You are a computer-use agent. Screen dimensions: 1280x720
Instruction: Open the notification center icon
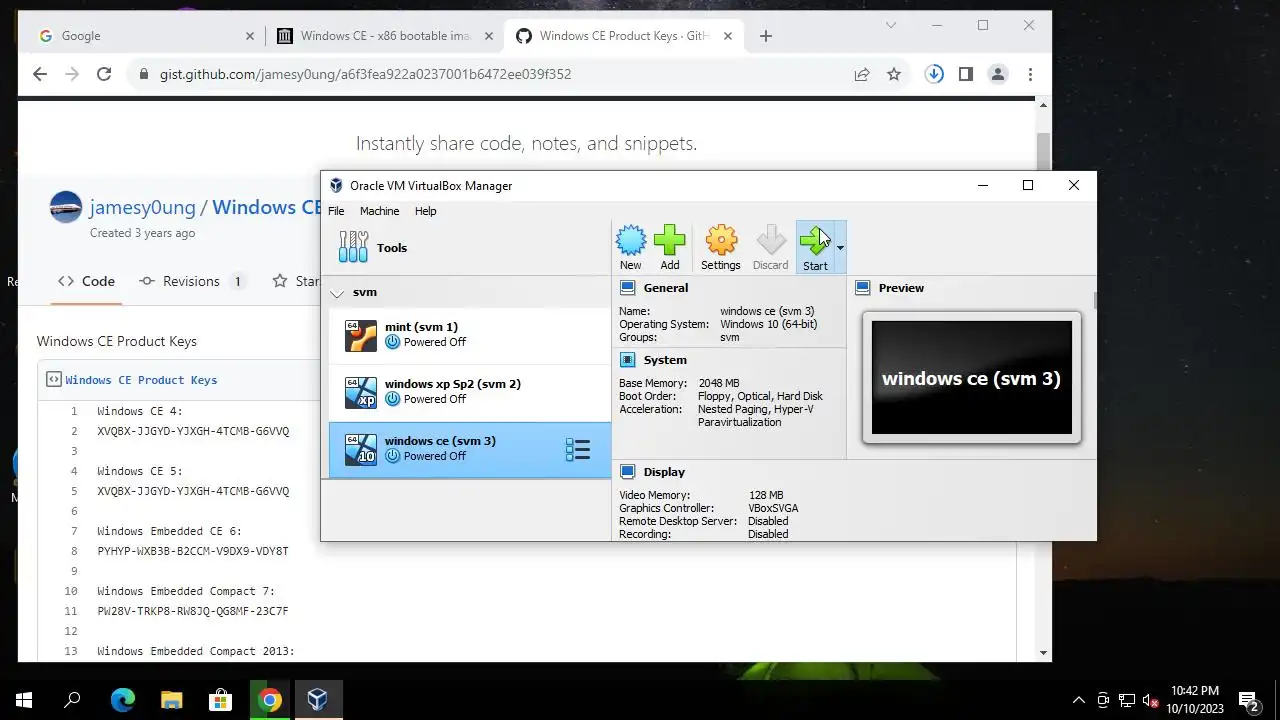[x=1249, y=700]
